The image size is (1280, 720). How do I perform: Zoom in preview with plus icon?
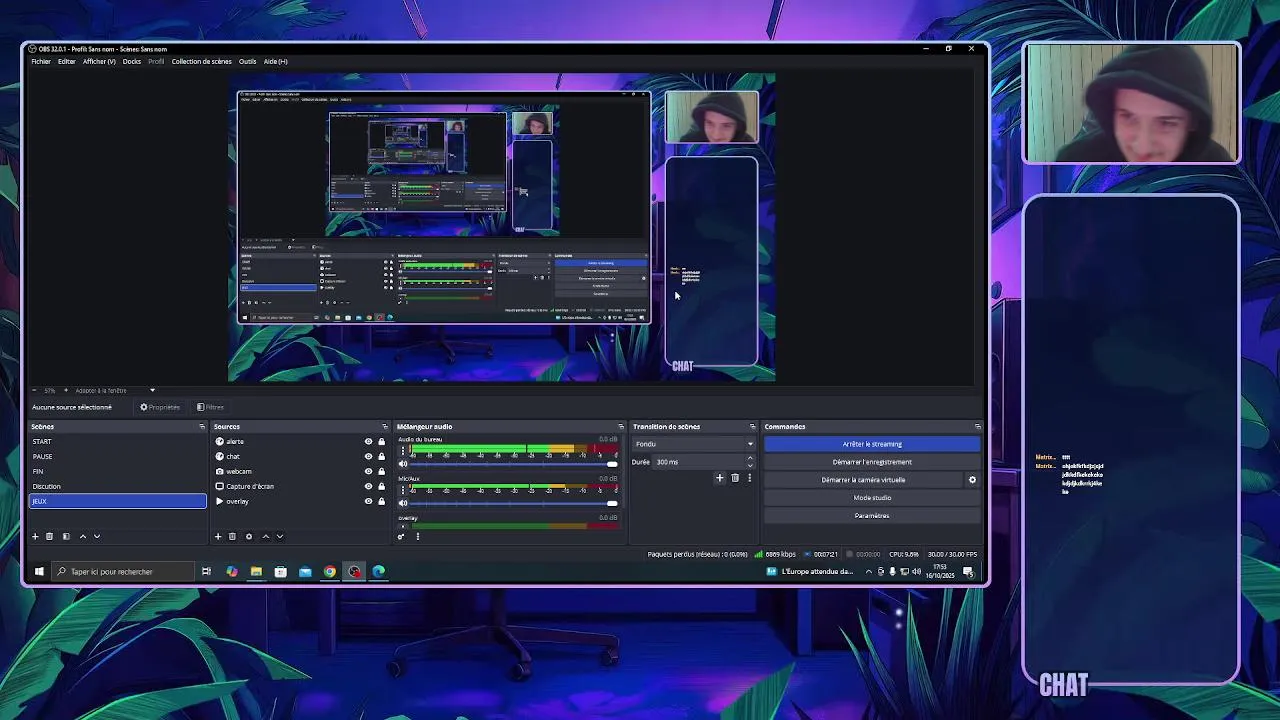pyautogui.click(x=67, y=390)
